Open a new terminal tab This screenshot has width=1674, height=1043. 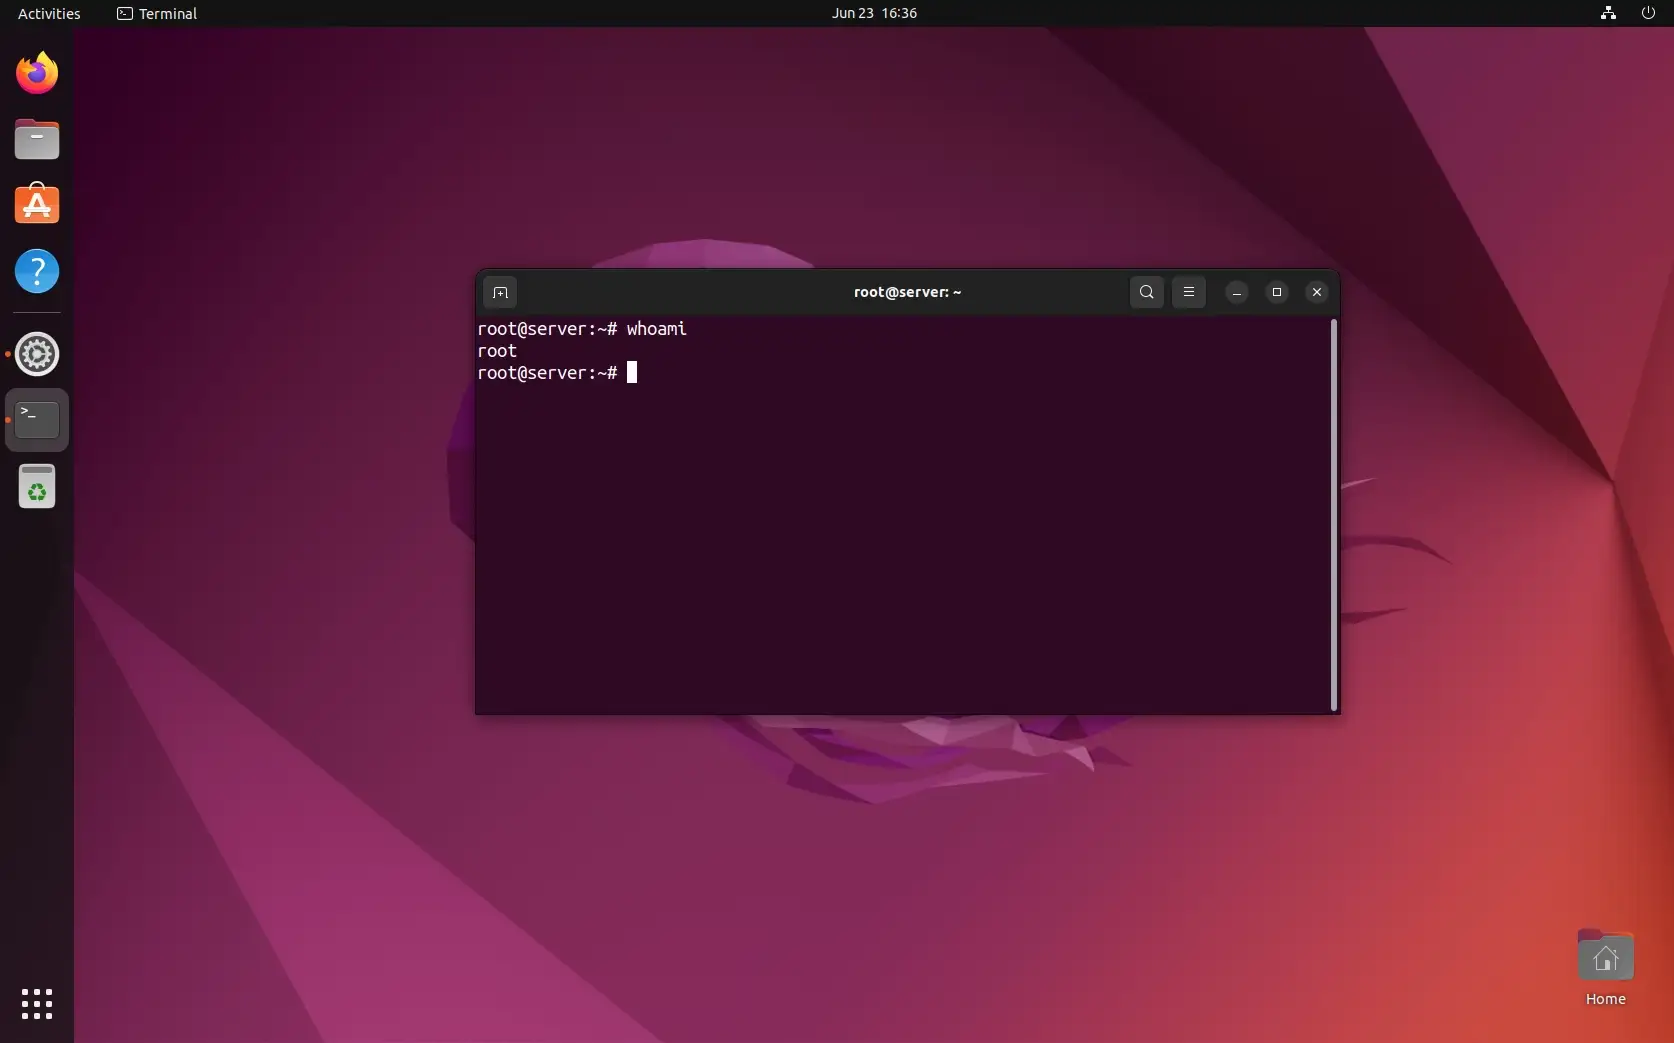[500, 292]
